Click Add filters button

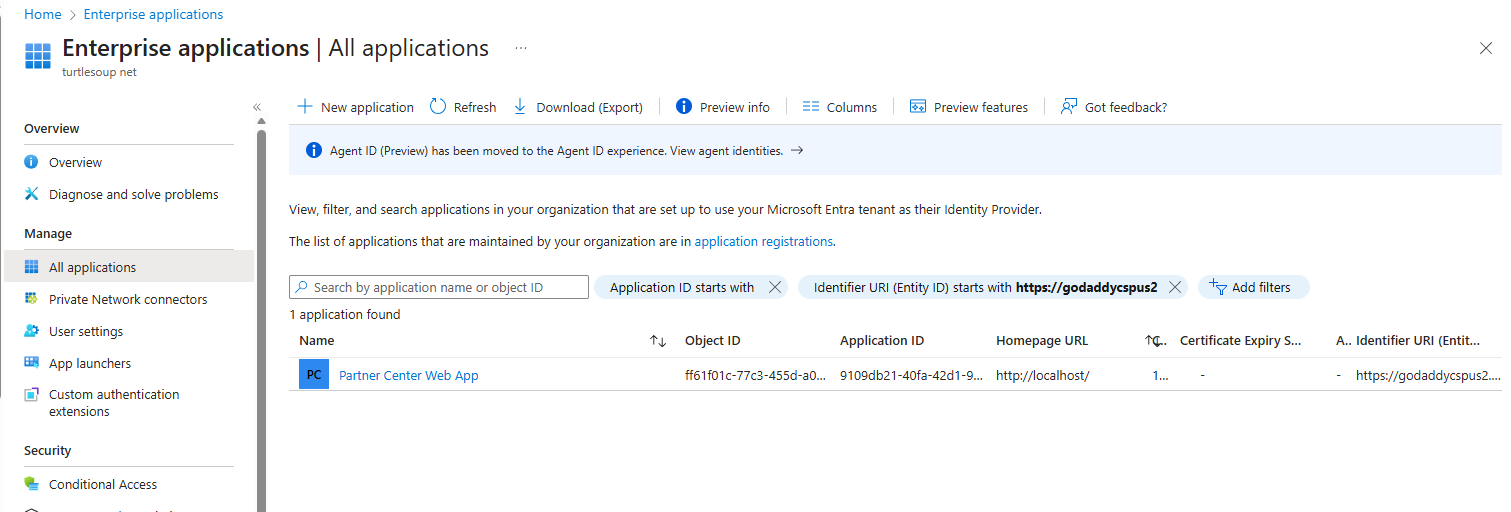[1253, 287]
